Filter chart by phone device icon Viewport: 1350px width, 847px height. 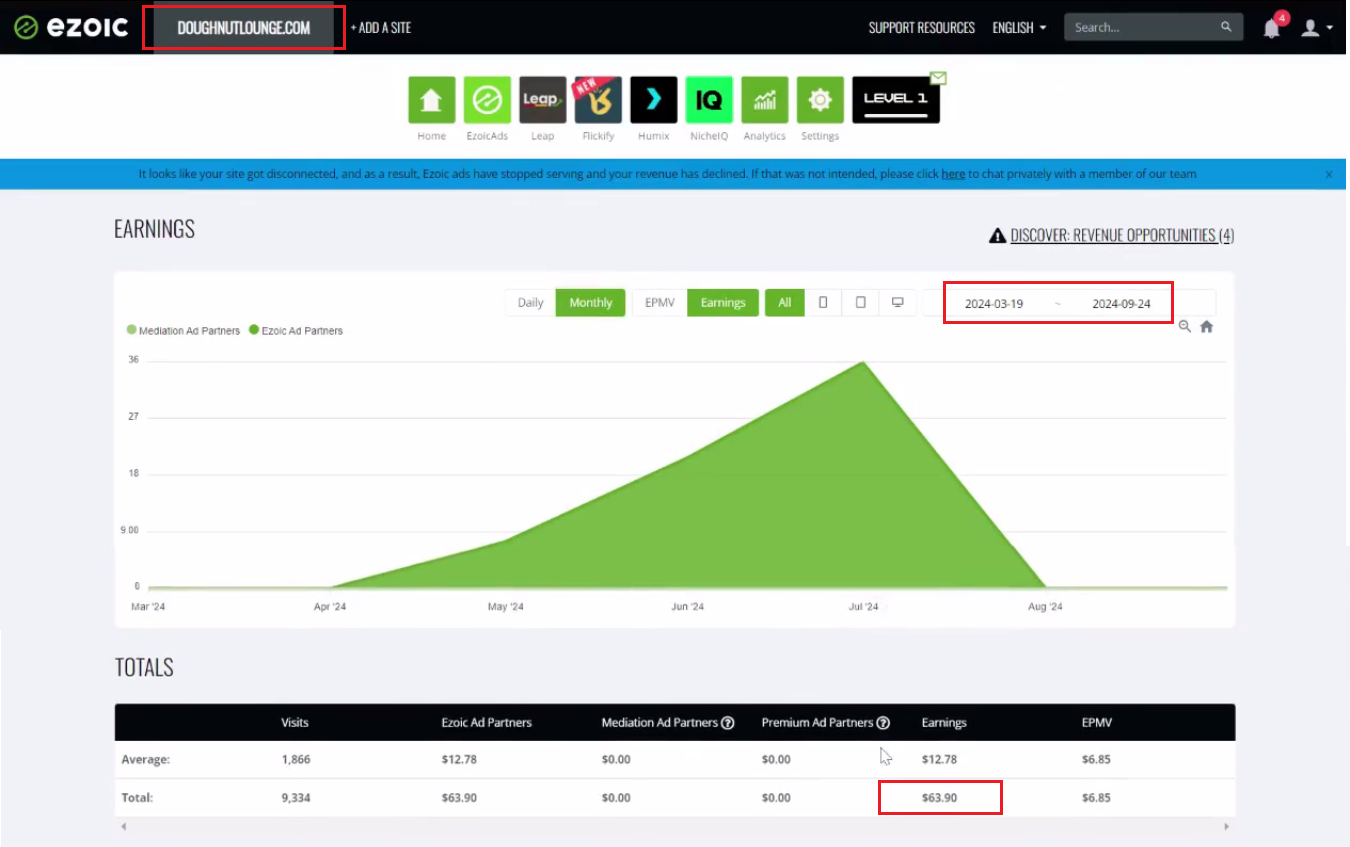coord(823,302)
